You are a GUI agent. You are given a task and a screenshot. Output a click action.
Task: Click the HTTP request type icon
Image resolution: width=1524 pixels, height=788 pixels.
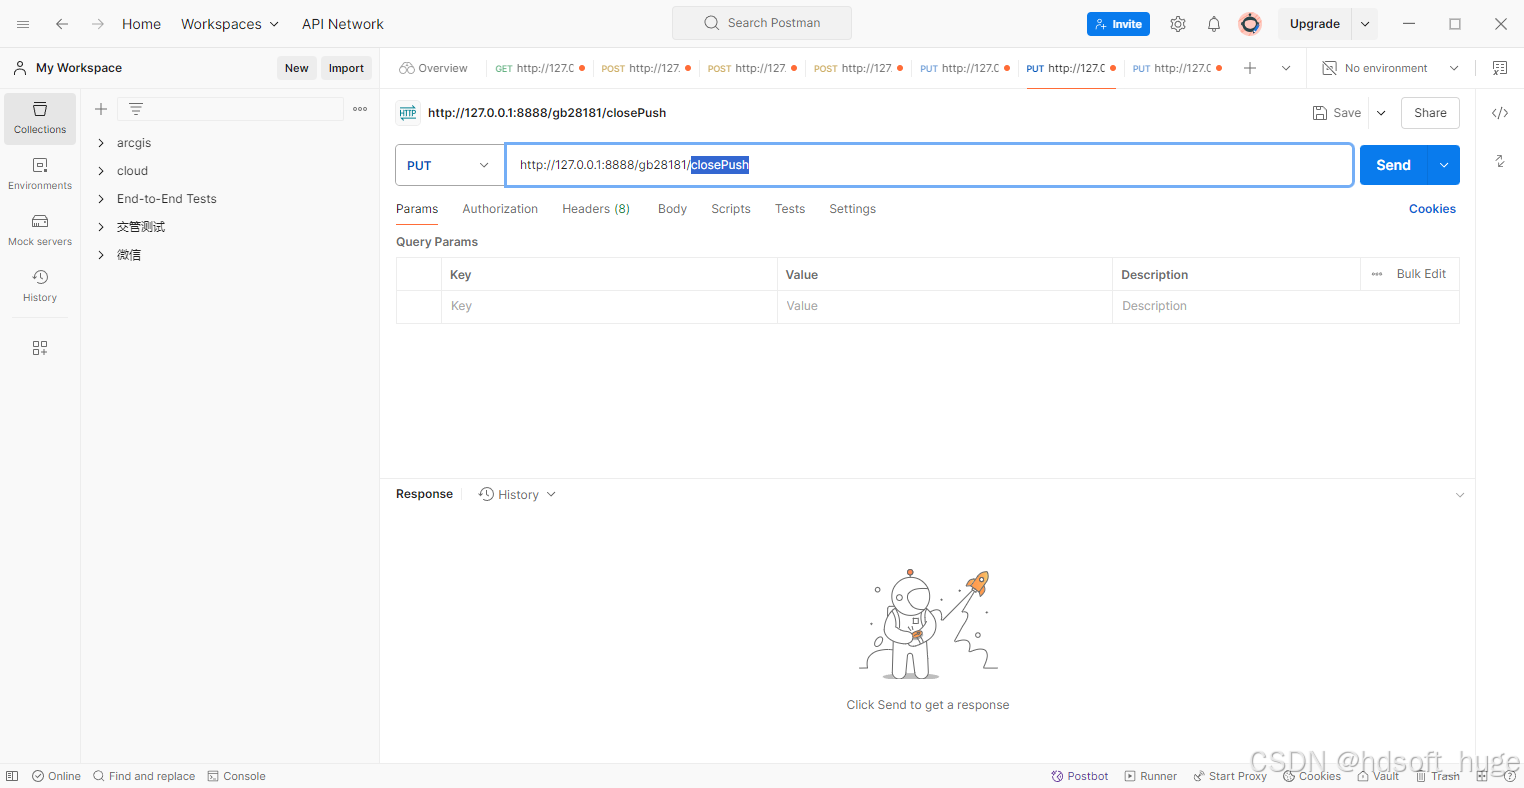(407, 113)
